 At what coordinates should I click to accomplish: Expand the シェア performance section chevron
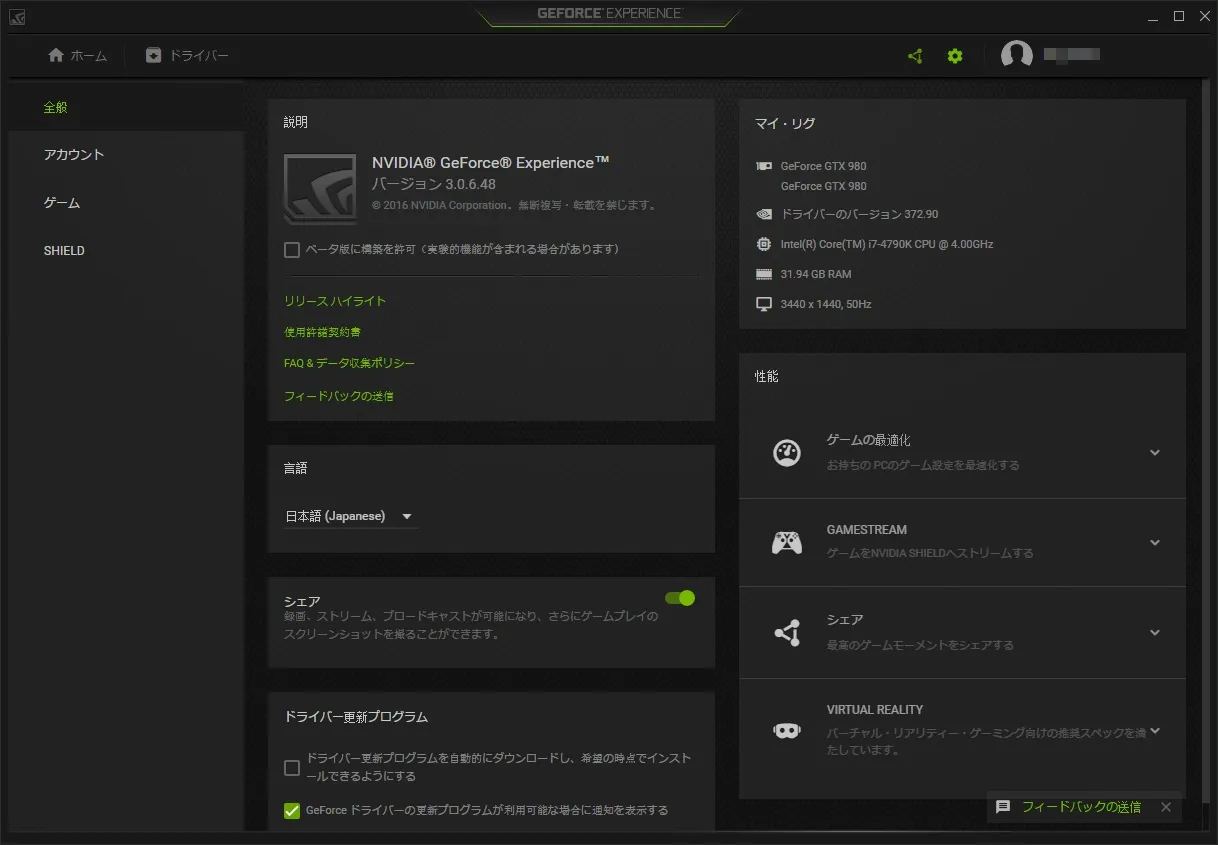pyautogui.click(x=1155, y=633)
